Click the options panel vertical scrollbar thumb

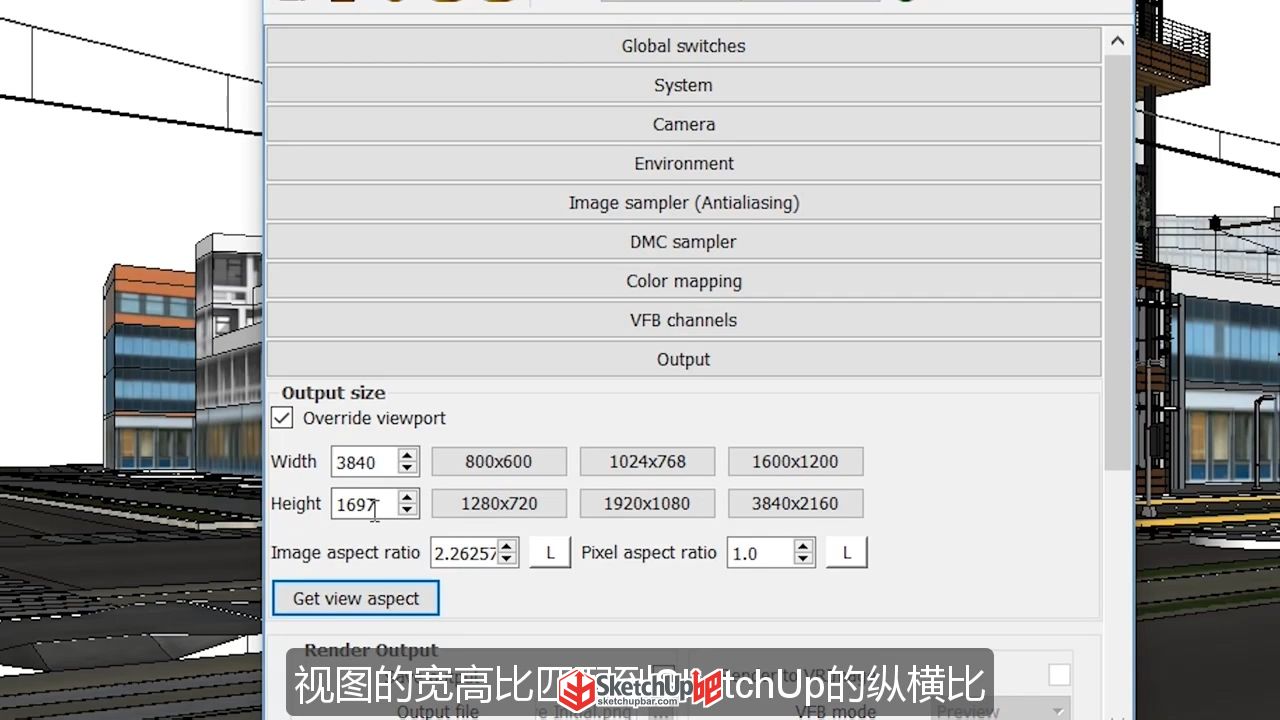pos(1117,262)
